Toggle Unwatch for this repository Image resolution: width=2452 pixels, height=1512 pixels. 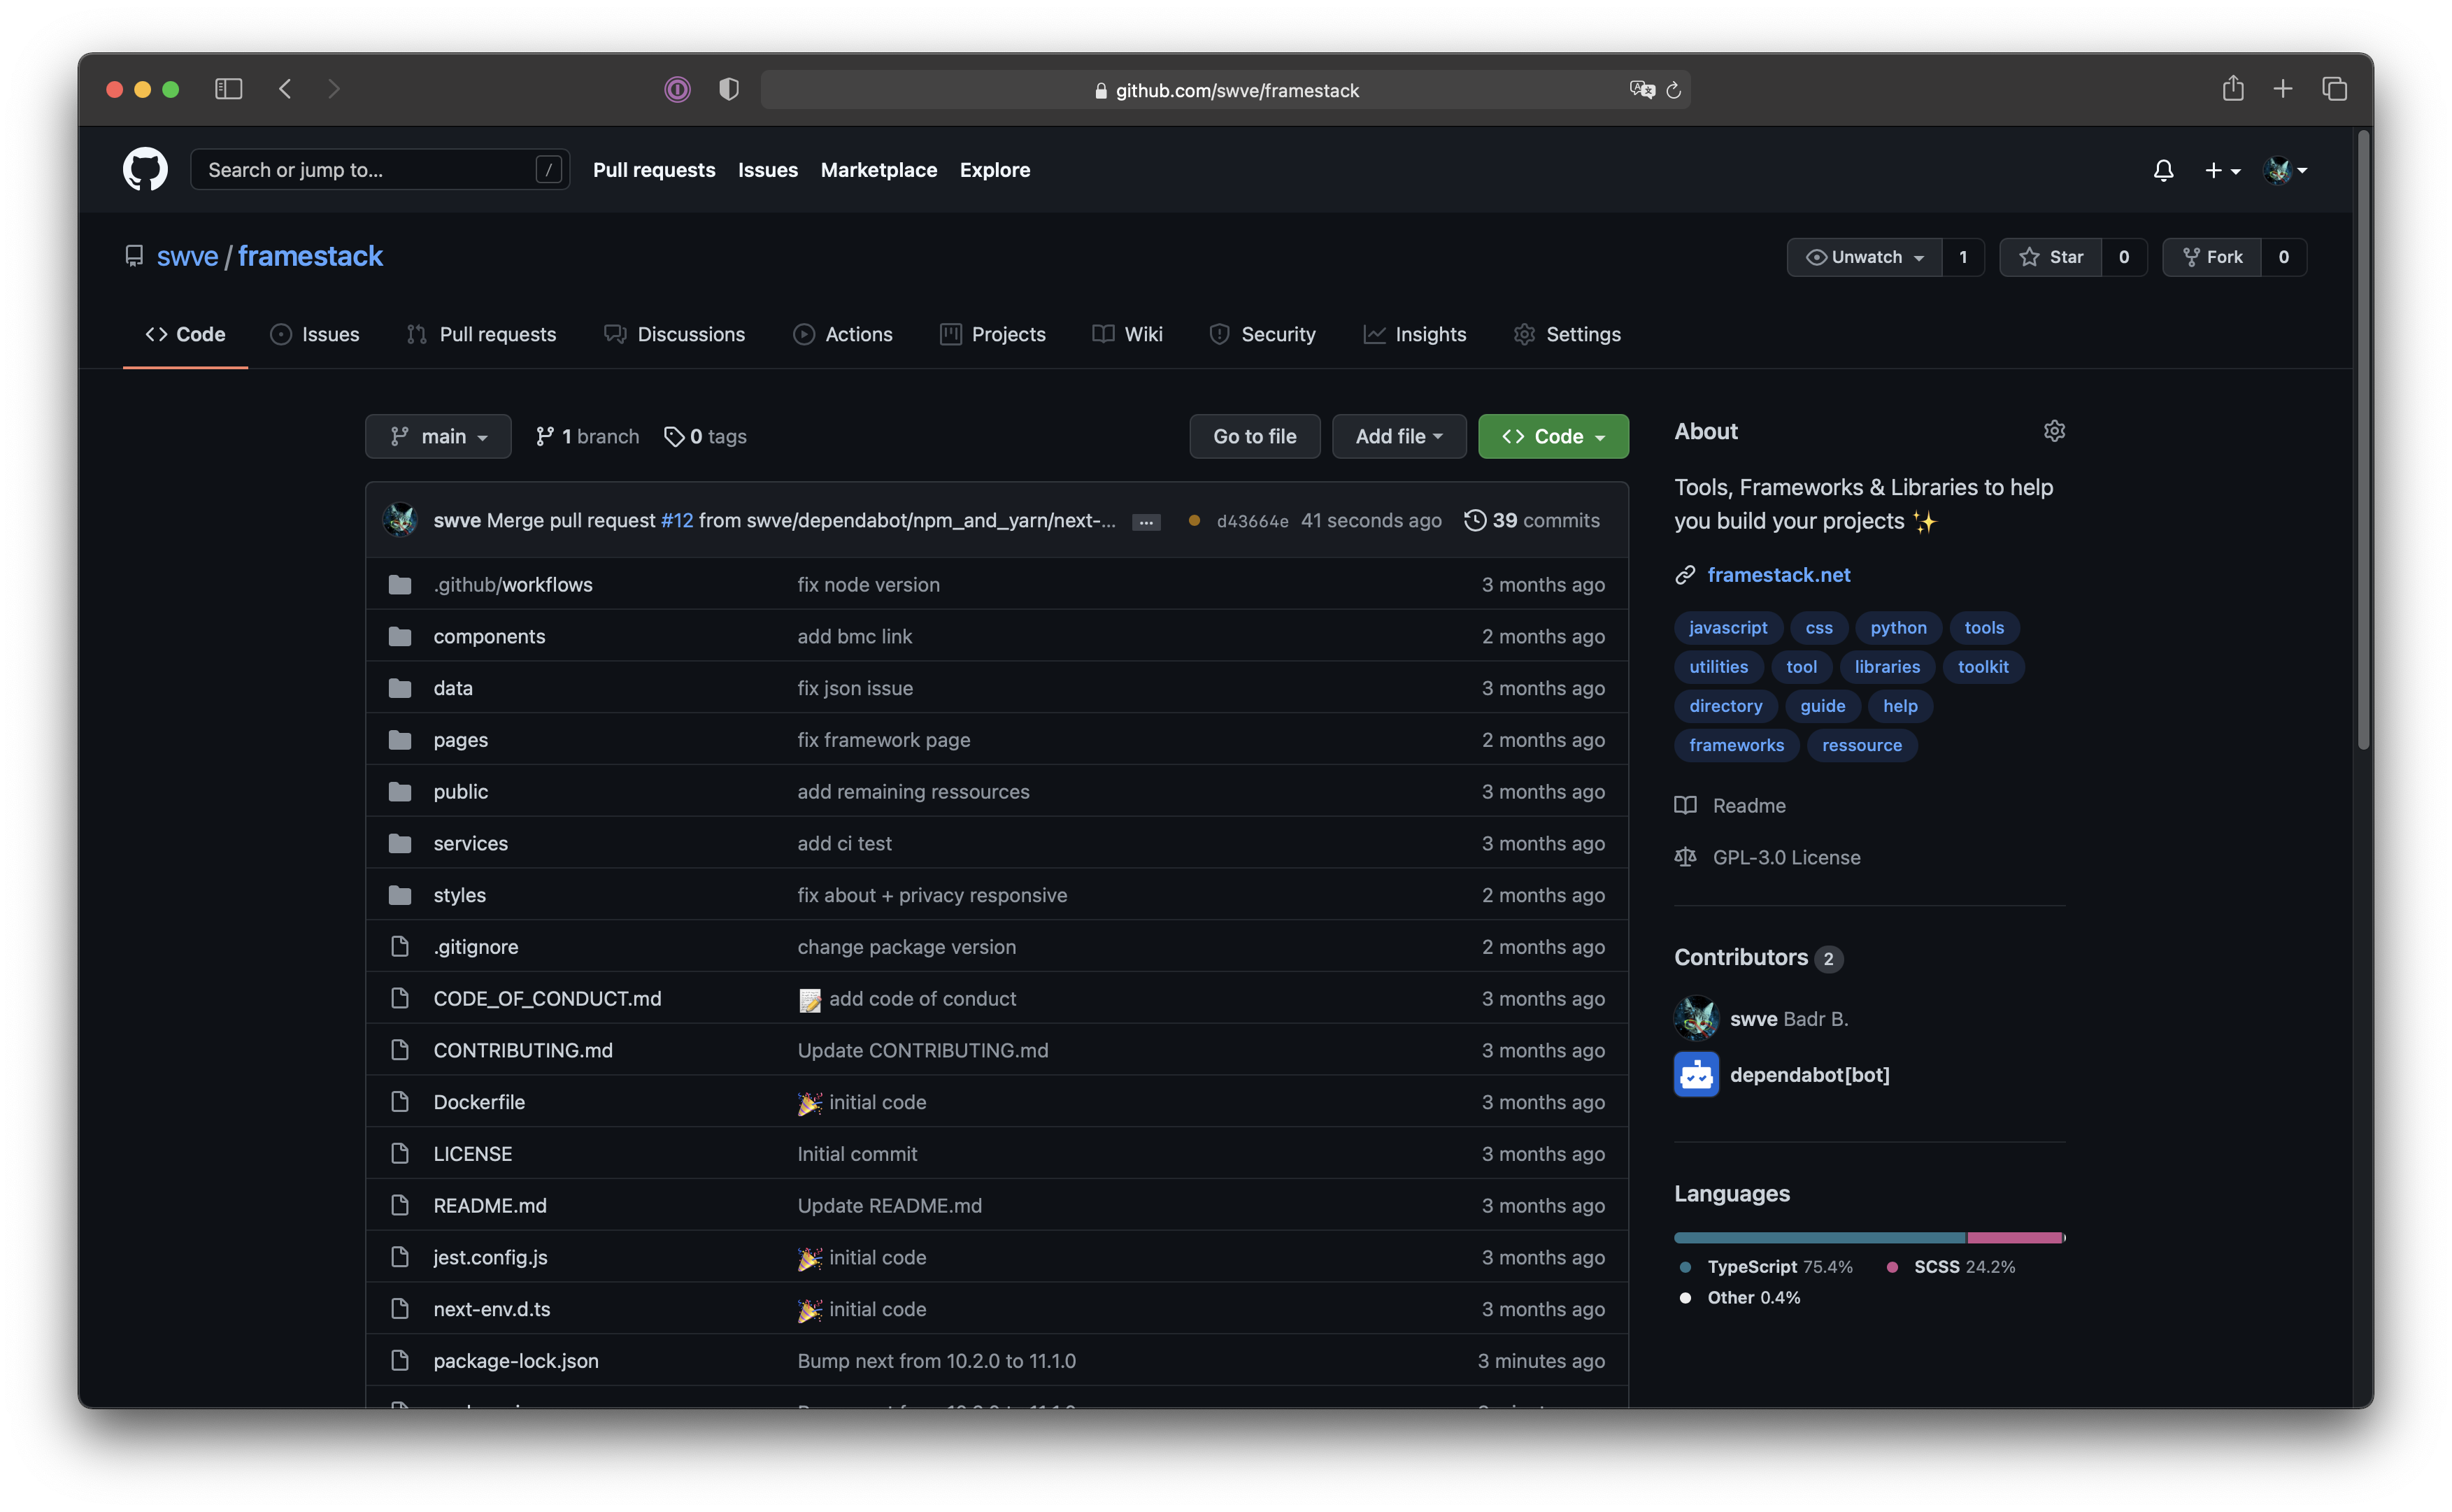[1864, 257]
